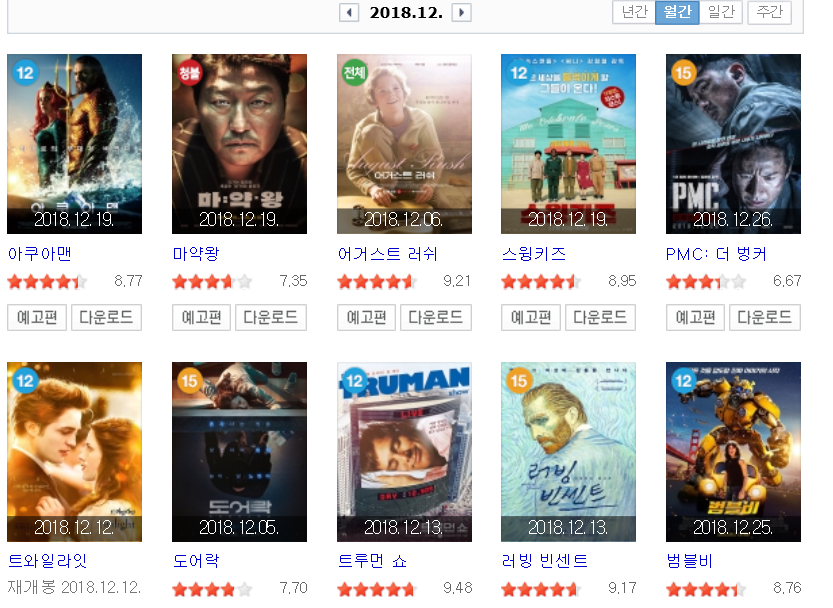833x608 pixels.
Task: Open 스윙키즈 title link
Action: (533, 254)
